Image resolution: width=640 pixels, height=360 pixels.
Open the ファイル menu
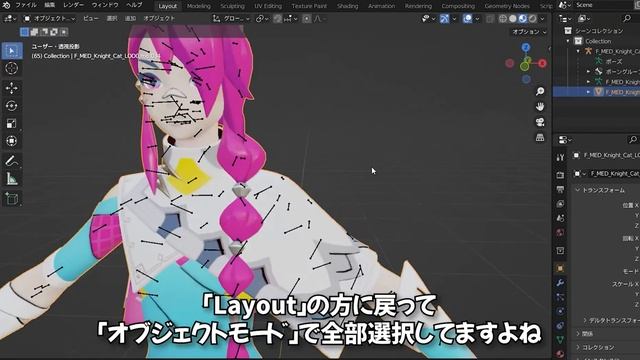(x=26, y=5)
